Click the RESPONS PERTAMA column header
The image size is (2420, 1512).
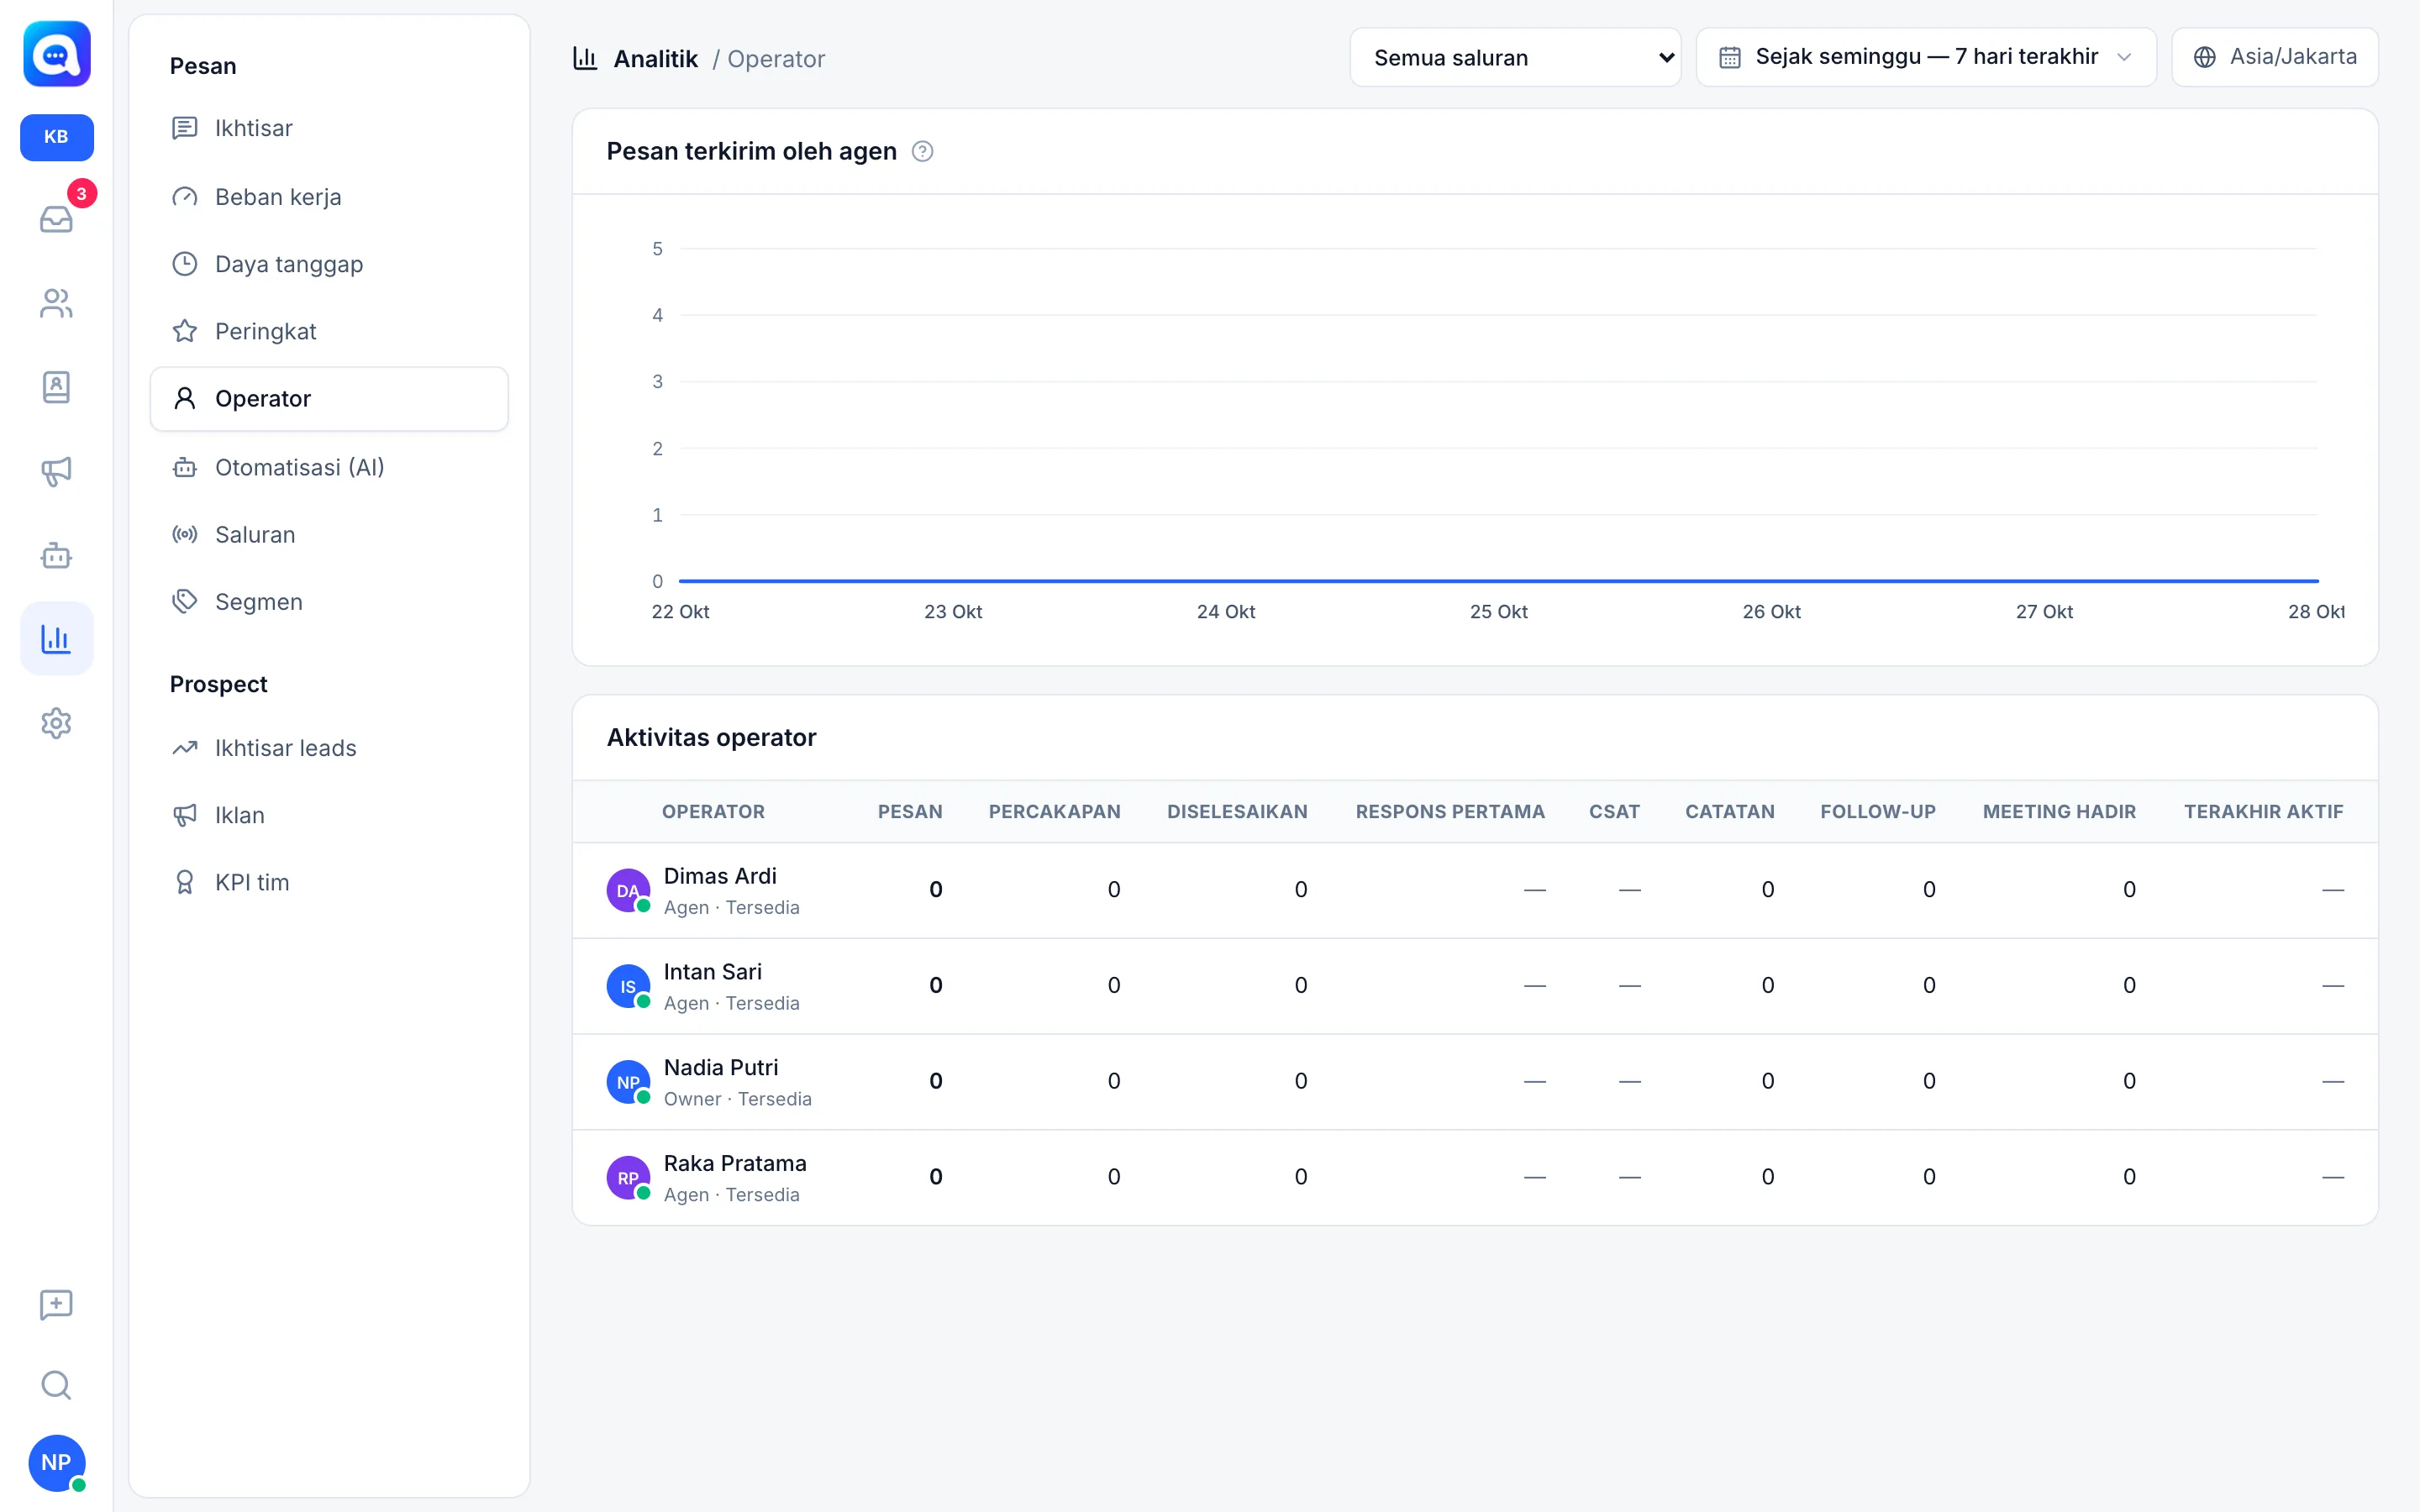point(1450,812)
